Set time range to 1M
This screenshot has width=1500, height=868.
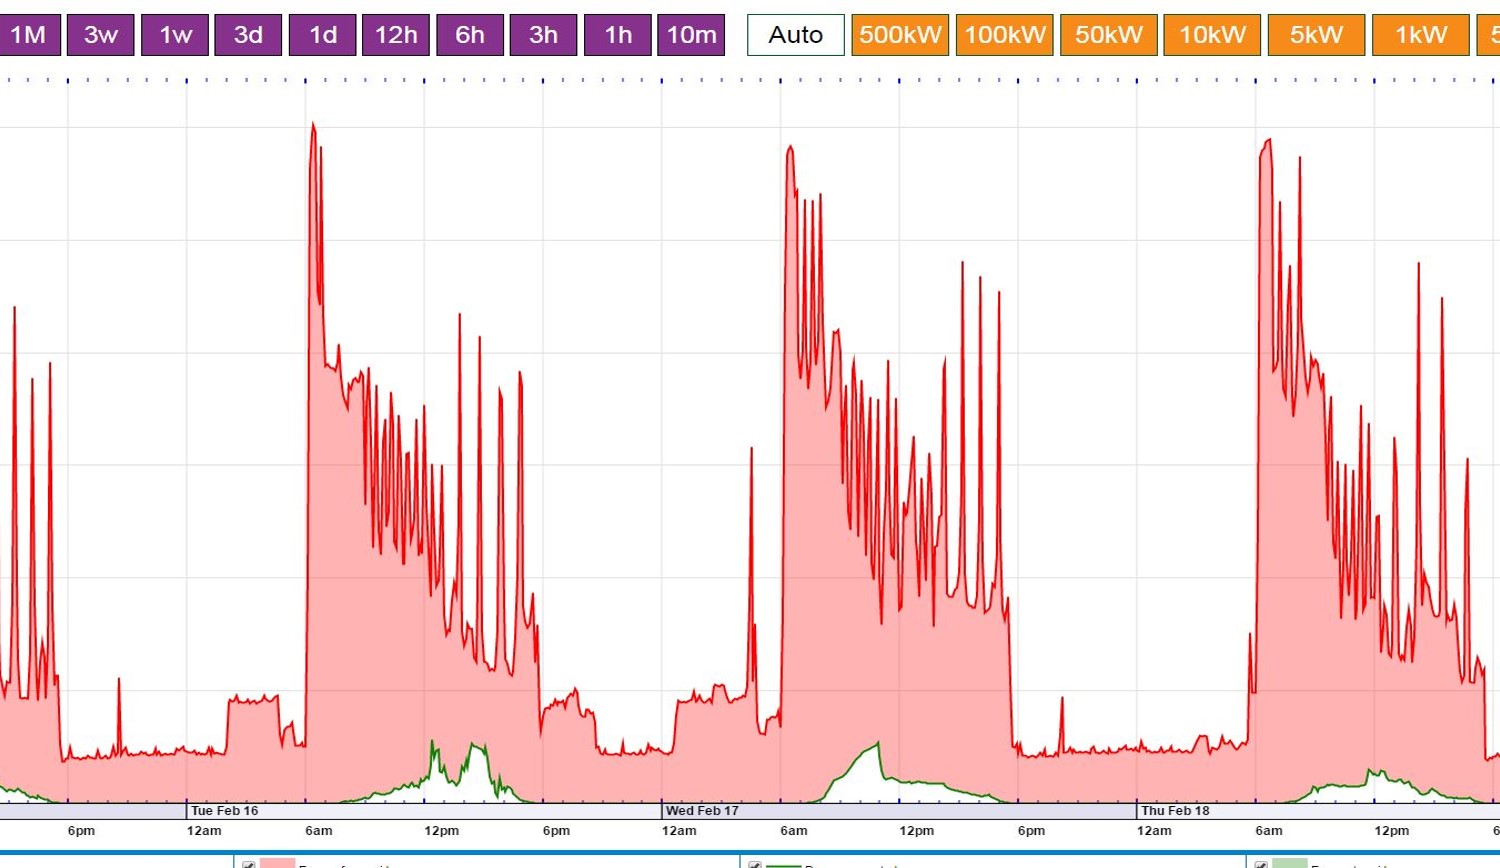tap(28, 35)
